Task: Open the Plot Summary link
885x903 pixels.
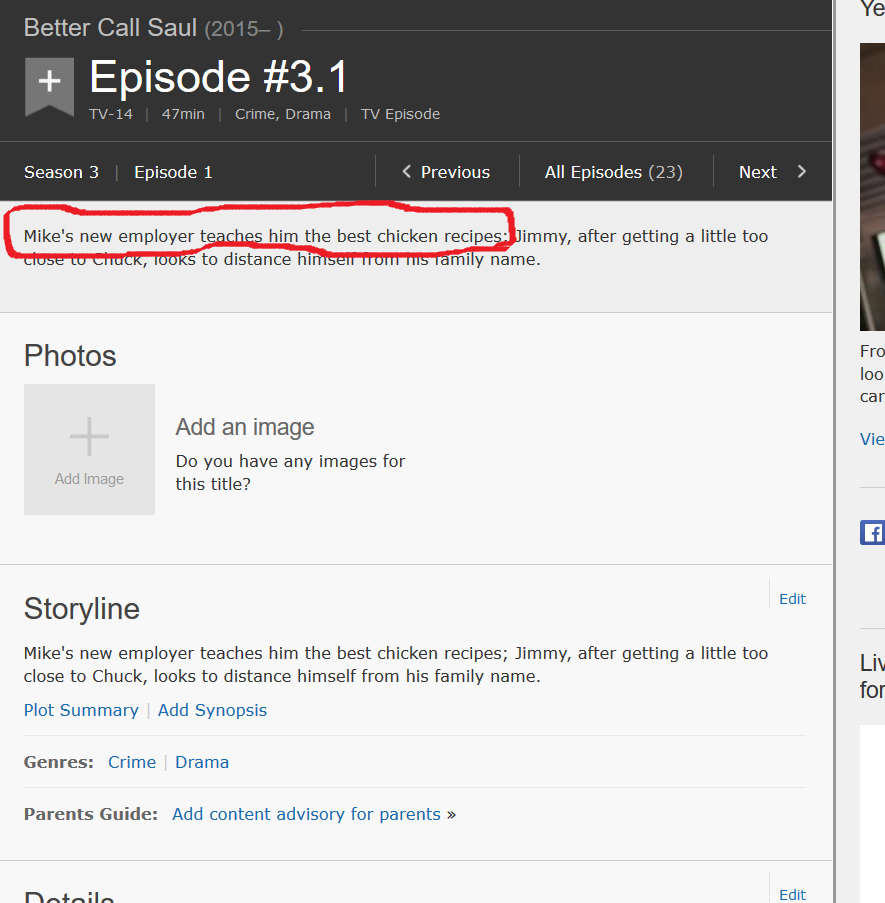Action: pos(81,710)
